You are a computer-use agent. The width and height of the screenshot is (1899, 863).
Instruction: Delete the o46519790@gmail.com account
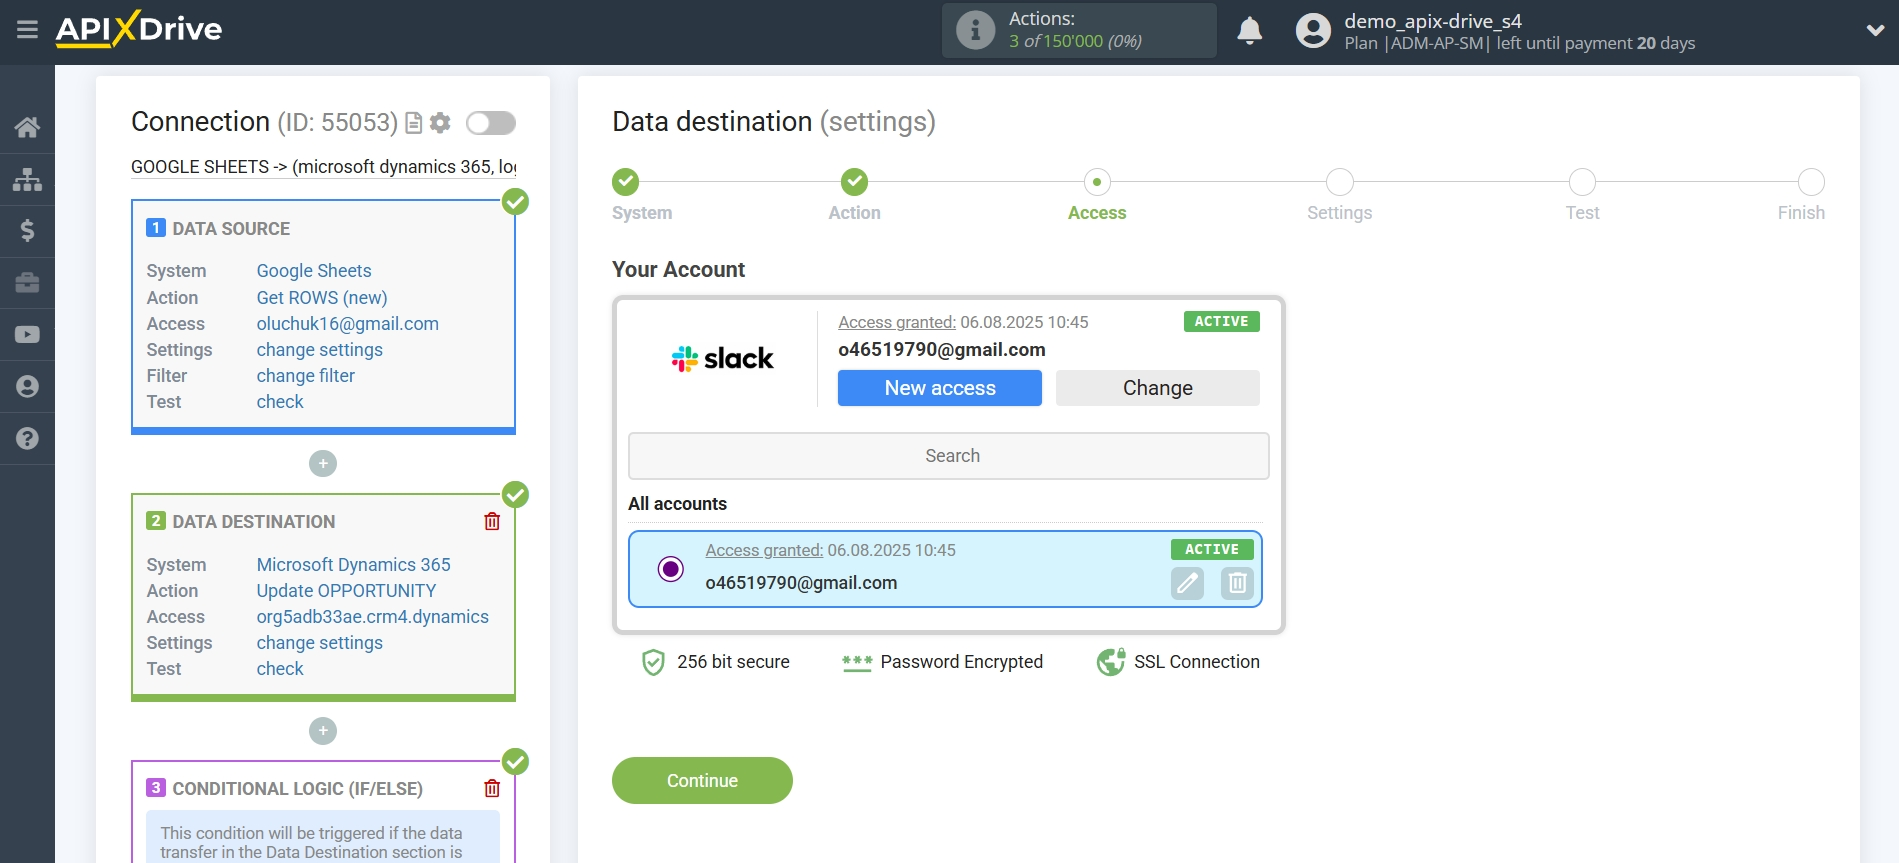pos(1237,583)
